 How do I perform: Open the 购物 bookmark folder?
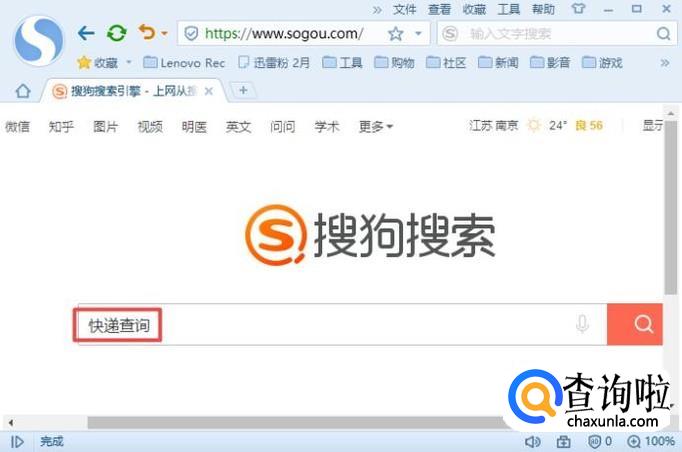(394, 63)
